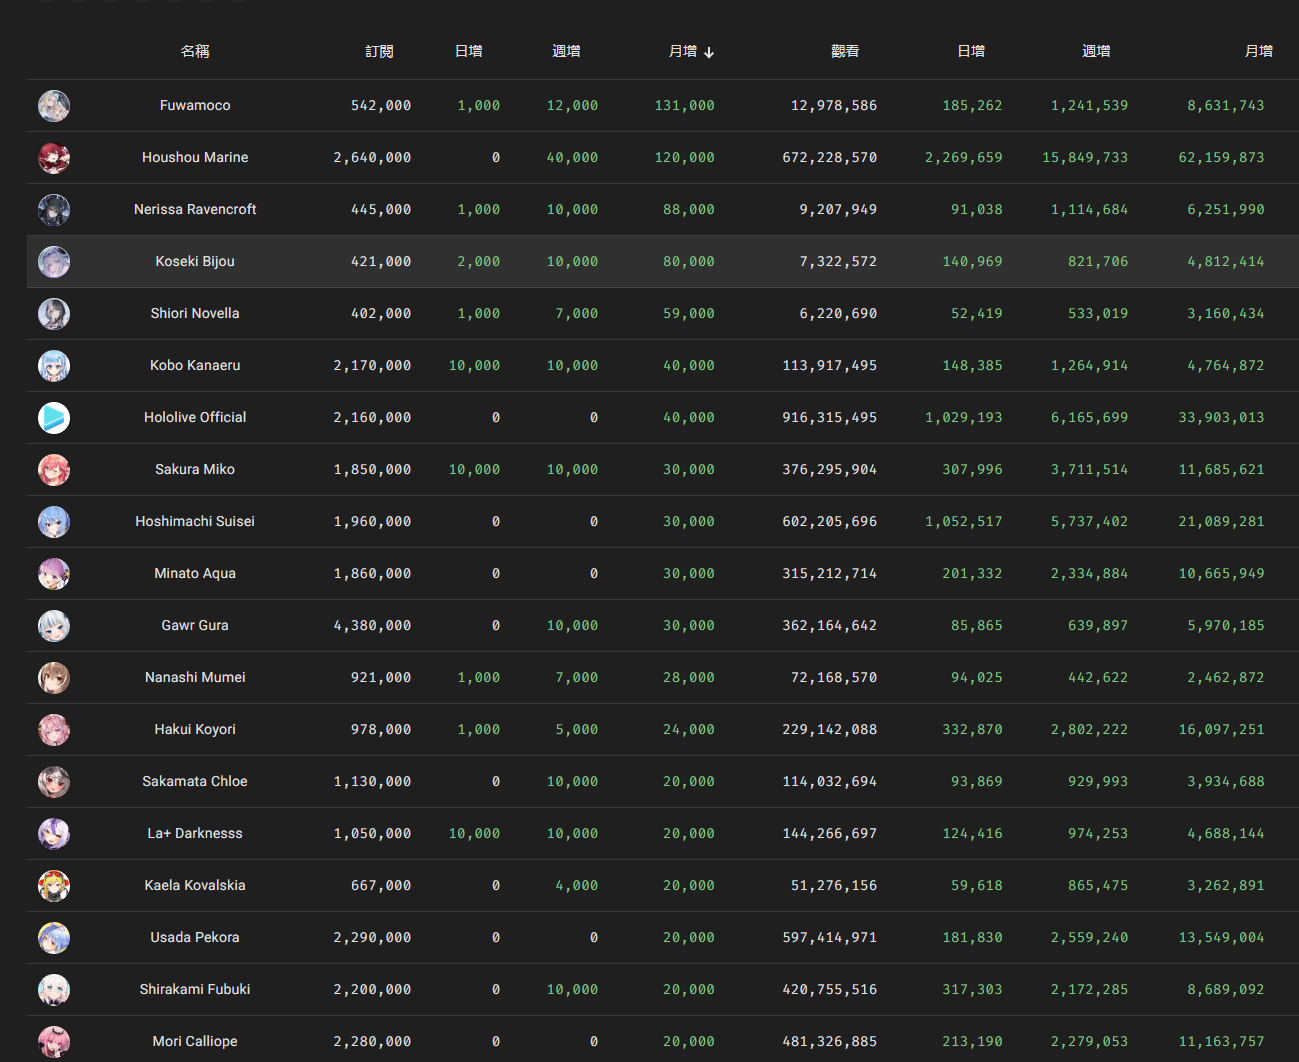The width and height of the screenshot is (1299, 1062).
Task: Sort by views 日增 daily column
Action: coord(971,51)
